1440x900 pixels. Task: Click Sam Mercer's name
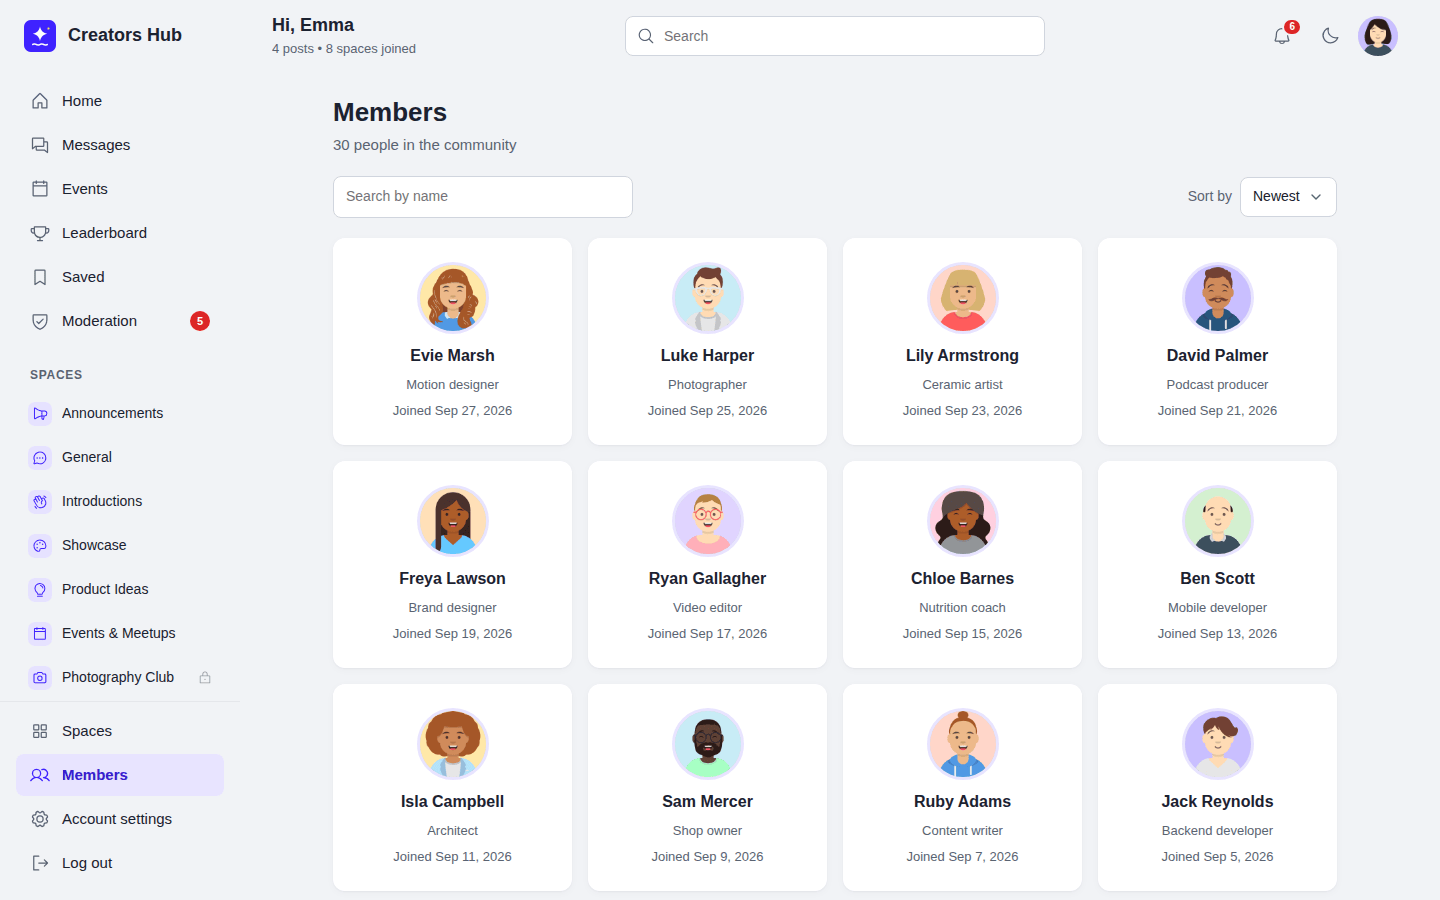point(707,802)
